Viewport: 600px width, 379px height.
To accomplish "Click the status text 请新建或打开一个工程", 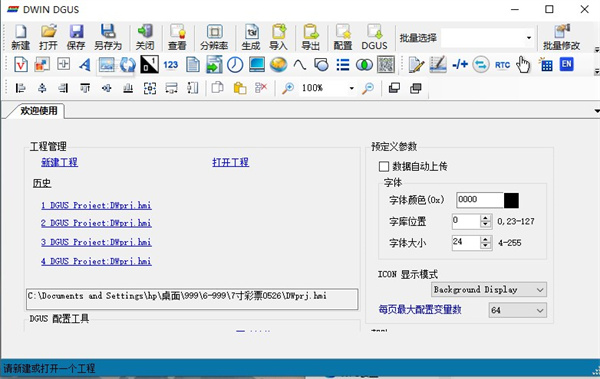I will point(49,369).
